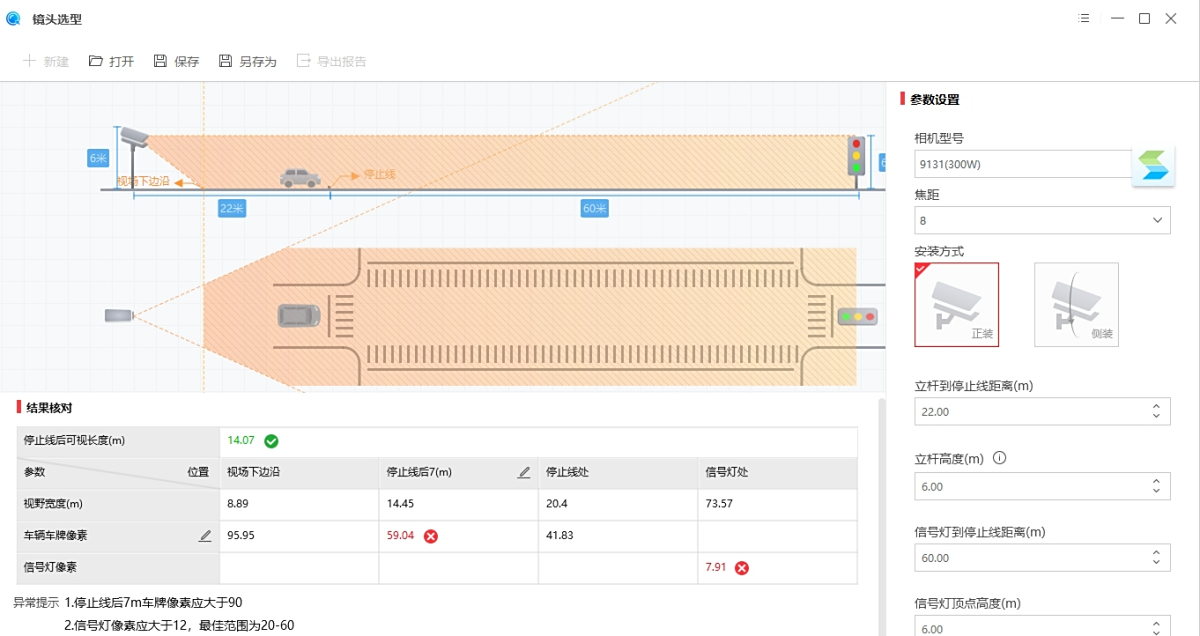Screen dimensions: 1200x636
Task: Click the edit pencil beside 停止线后7(m)
Action: 523,473
